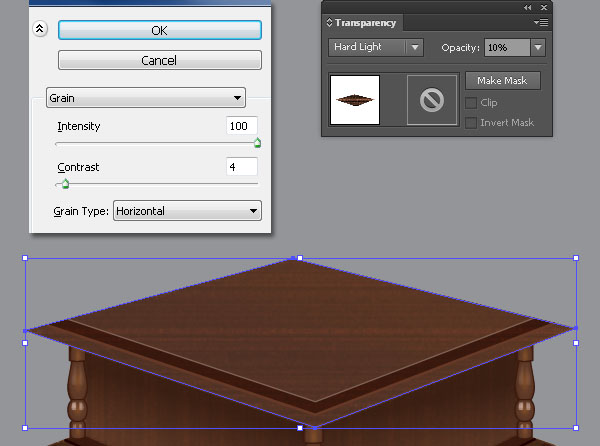Open the Grain Type Horizontal dropdown
The height and width of the screenshot is (446, 600).
coord(188,211)
